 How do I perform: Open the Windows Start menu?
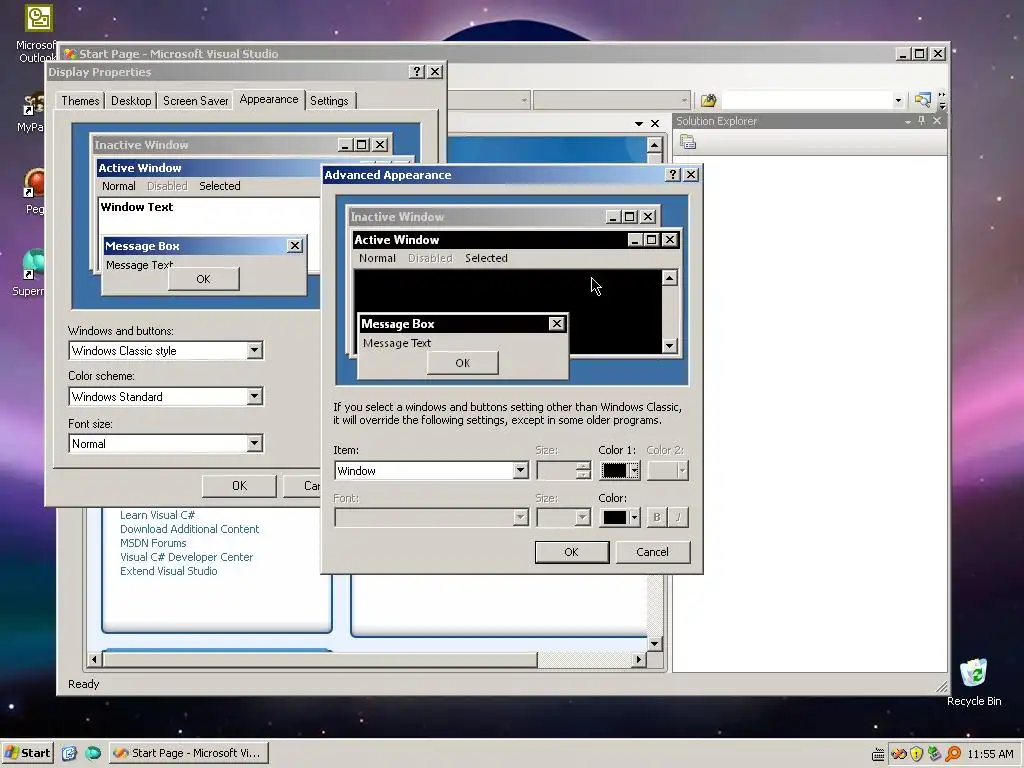pos(27,753)
